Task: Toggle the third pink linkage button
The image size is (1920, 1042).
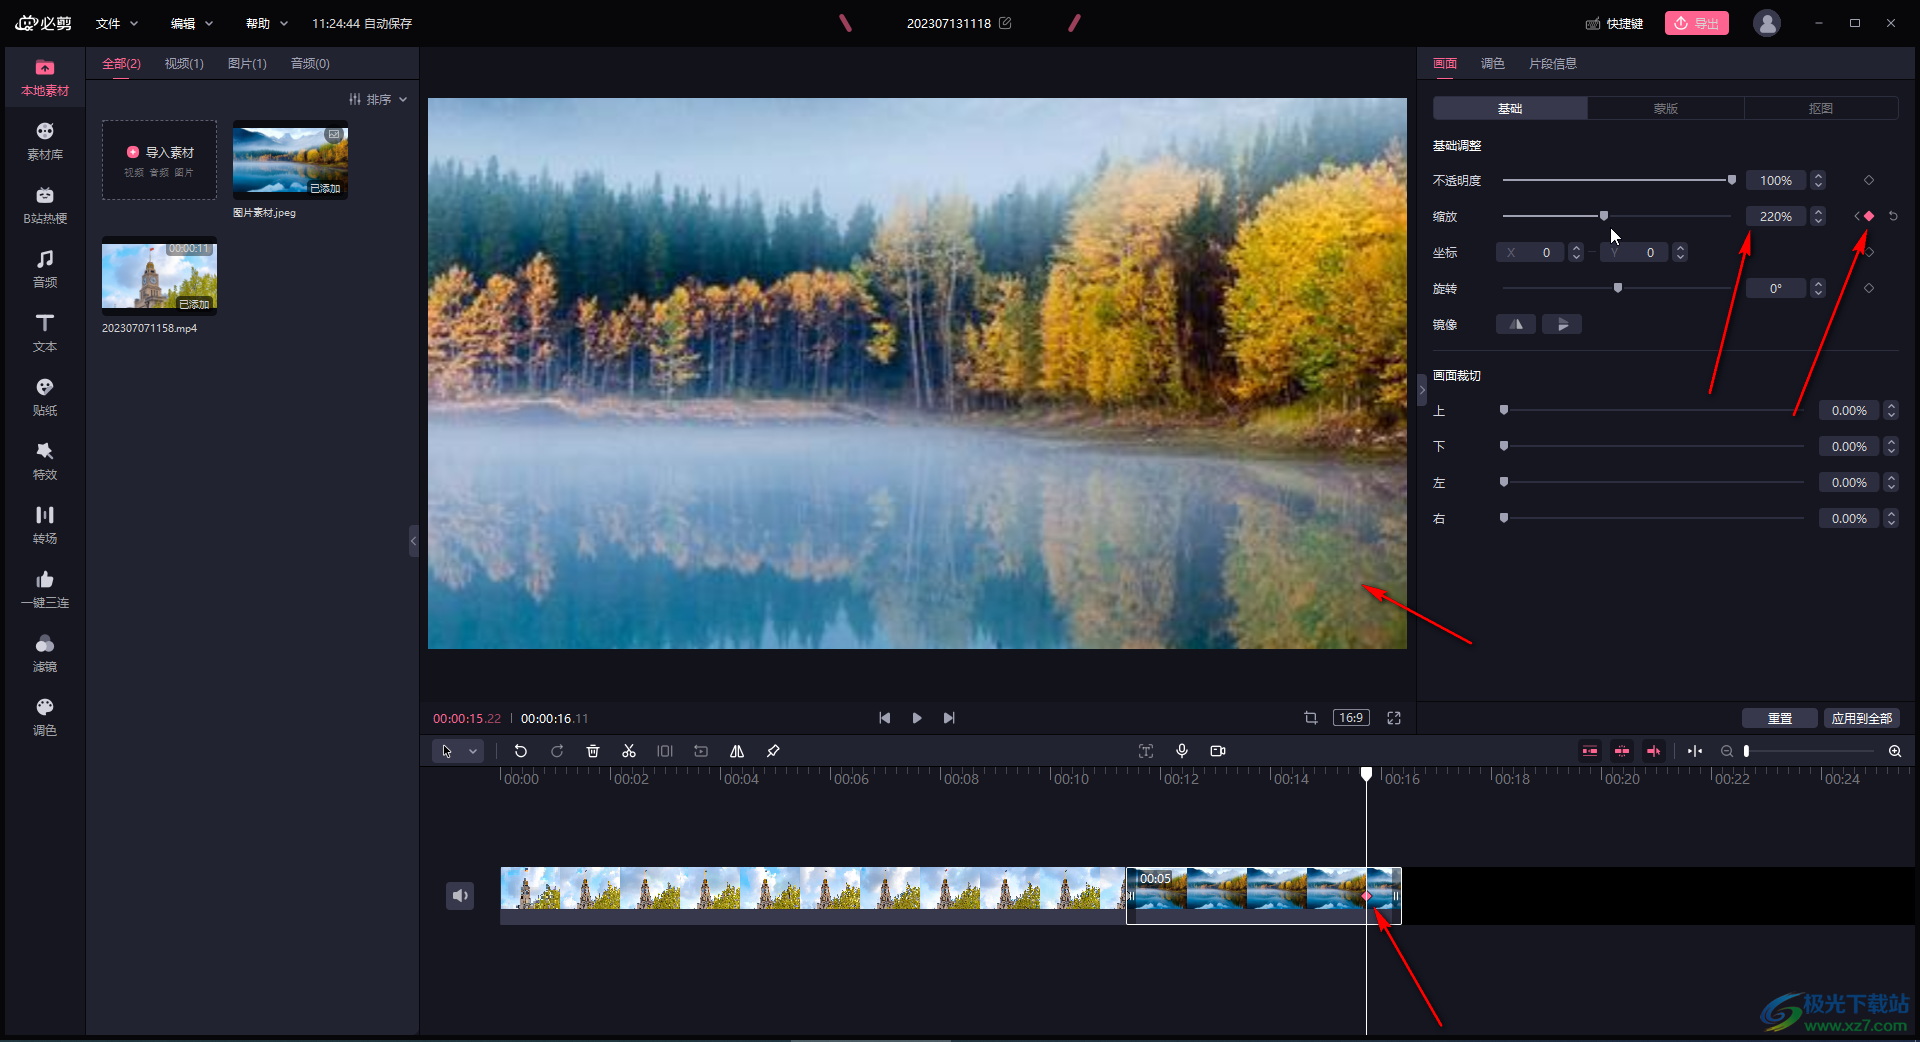Action: pos(1654,751)
